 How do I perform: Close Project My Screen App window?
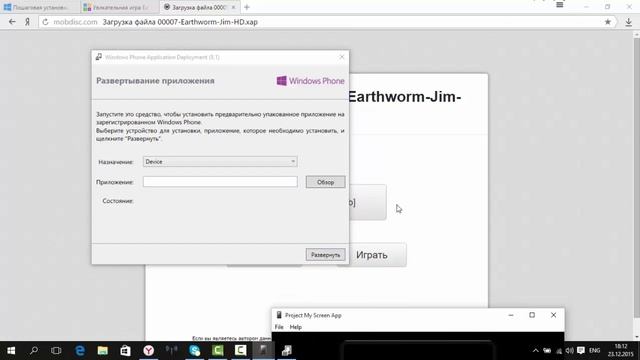click(553, 315)
